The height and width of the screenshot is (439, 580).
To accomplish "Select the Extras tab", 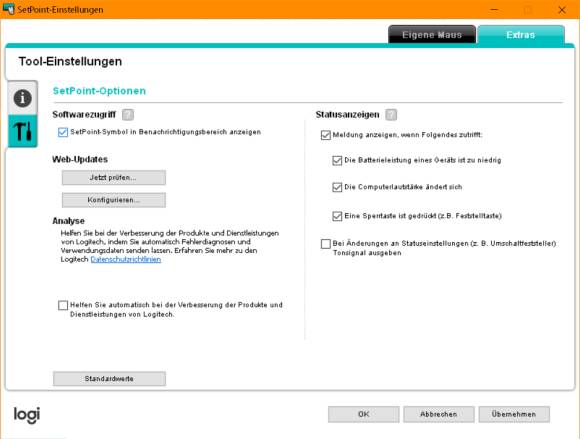I will coord(521,35).
